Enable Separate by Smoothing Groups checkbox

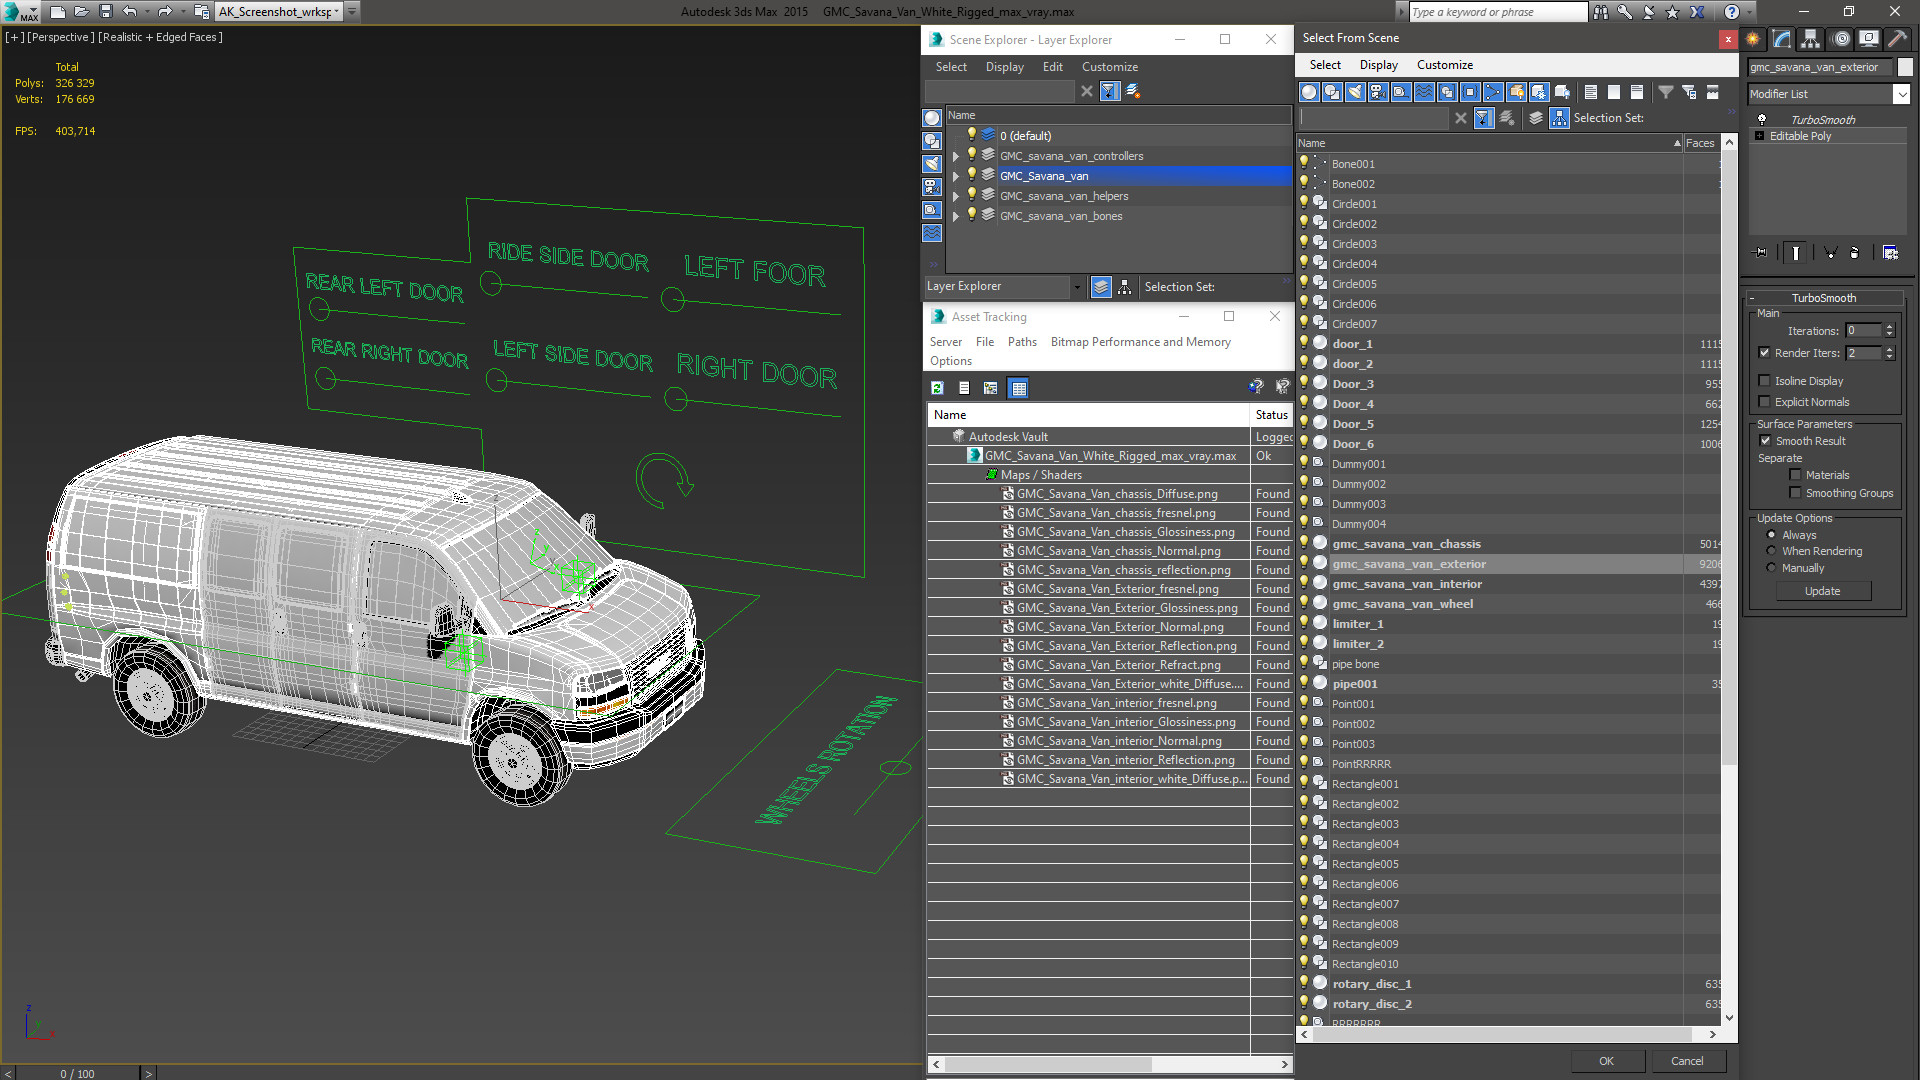[x=1795, y=493]
